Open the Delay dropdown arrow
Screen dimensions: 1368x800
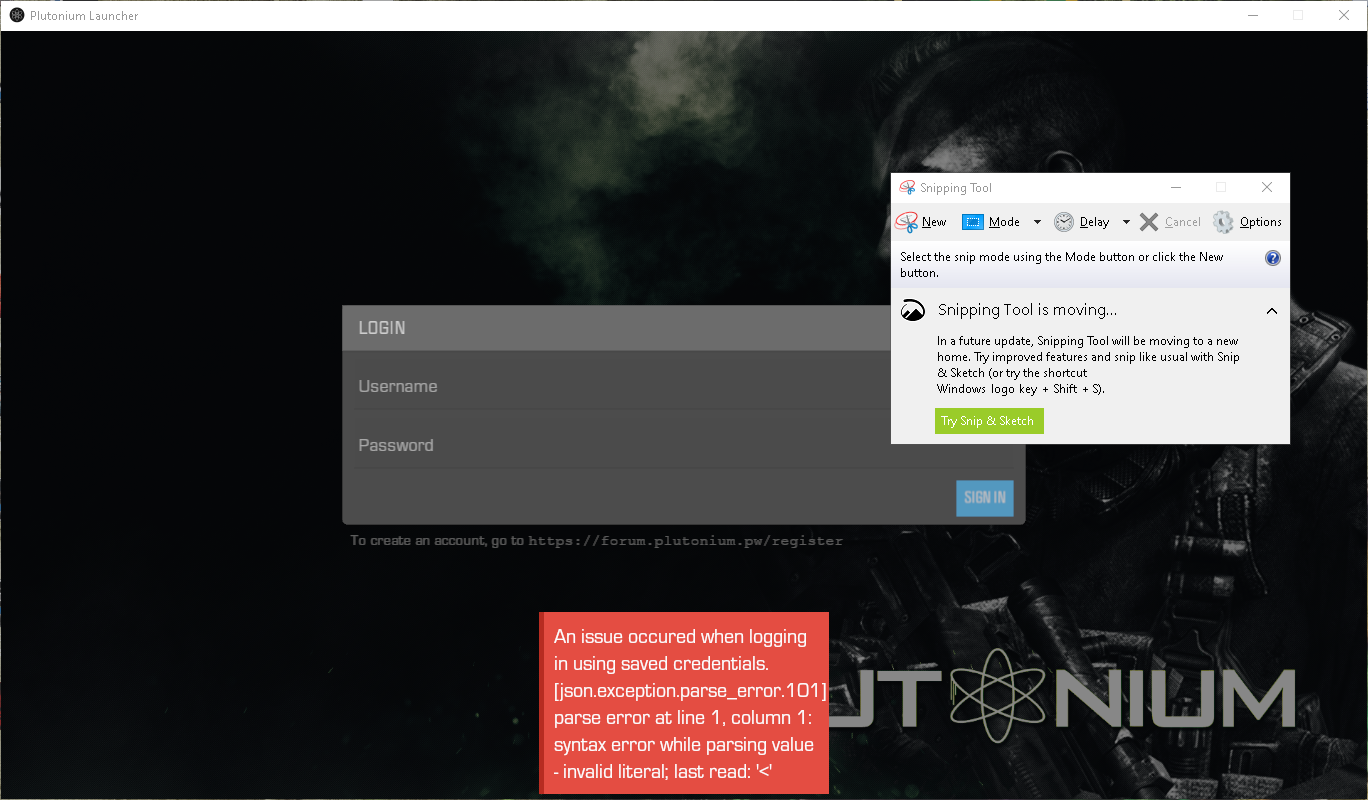1126,222
